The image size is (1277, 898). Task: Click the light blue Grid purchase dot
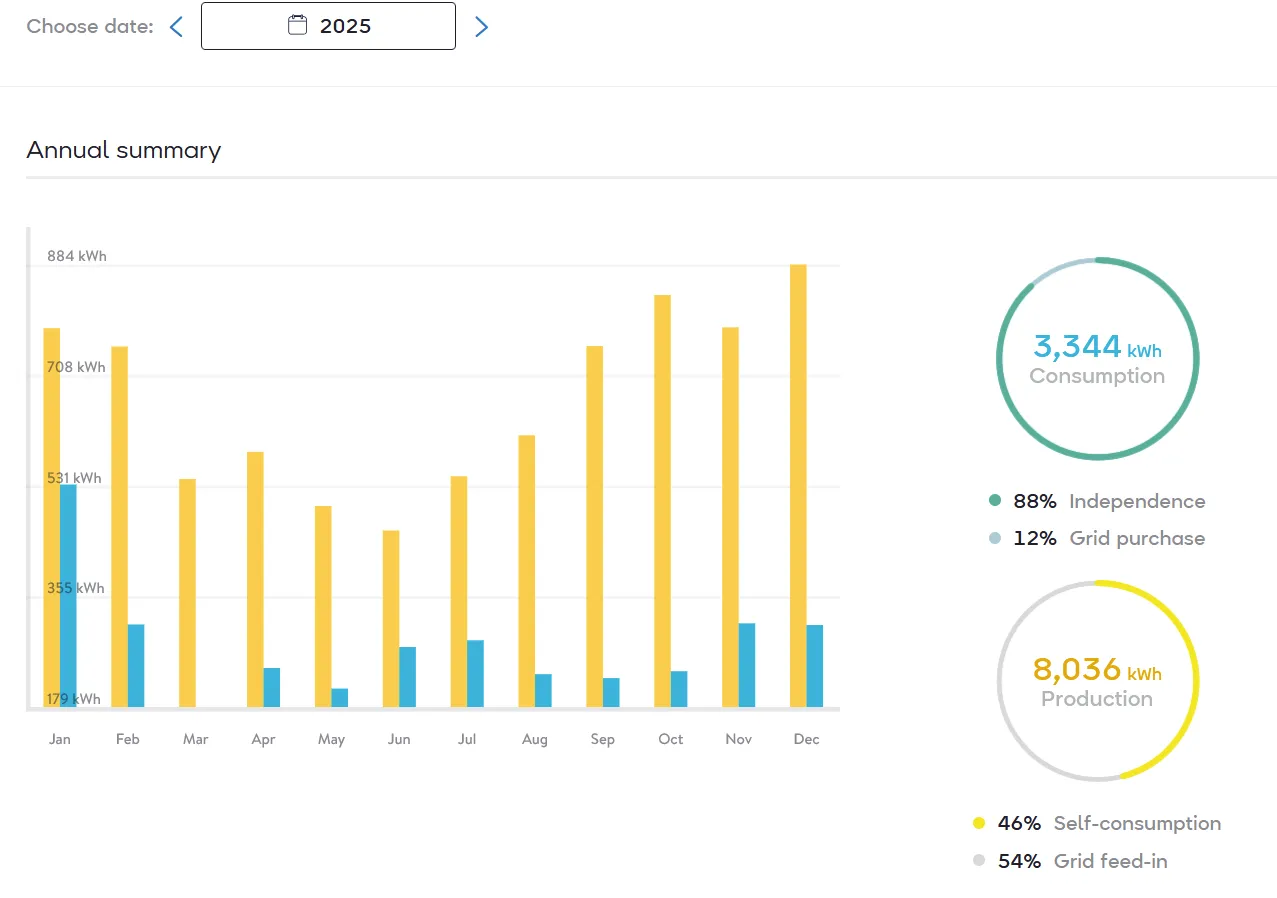tap(994, 538)
